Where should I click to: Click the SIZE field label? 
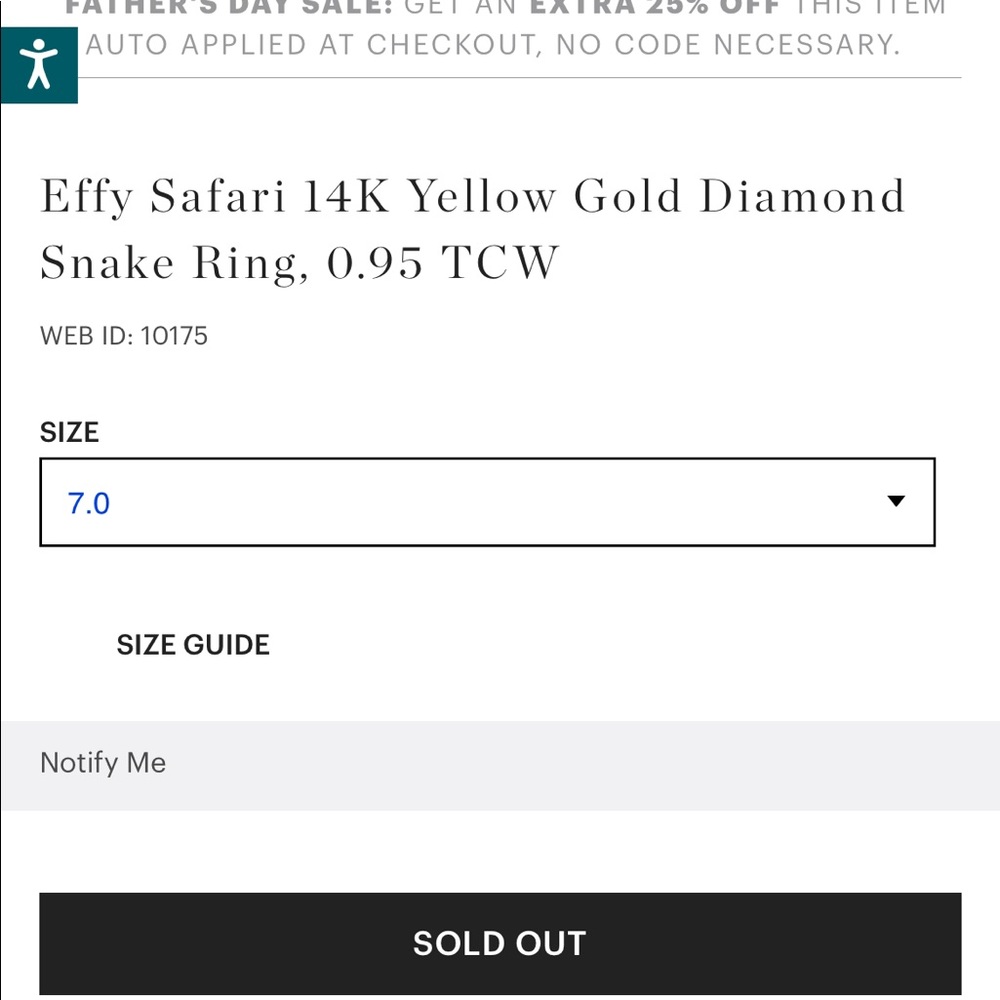(x=69, y=432)
